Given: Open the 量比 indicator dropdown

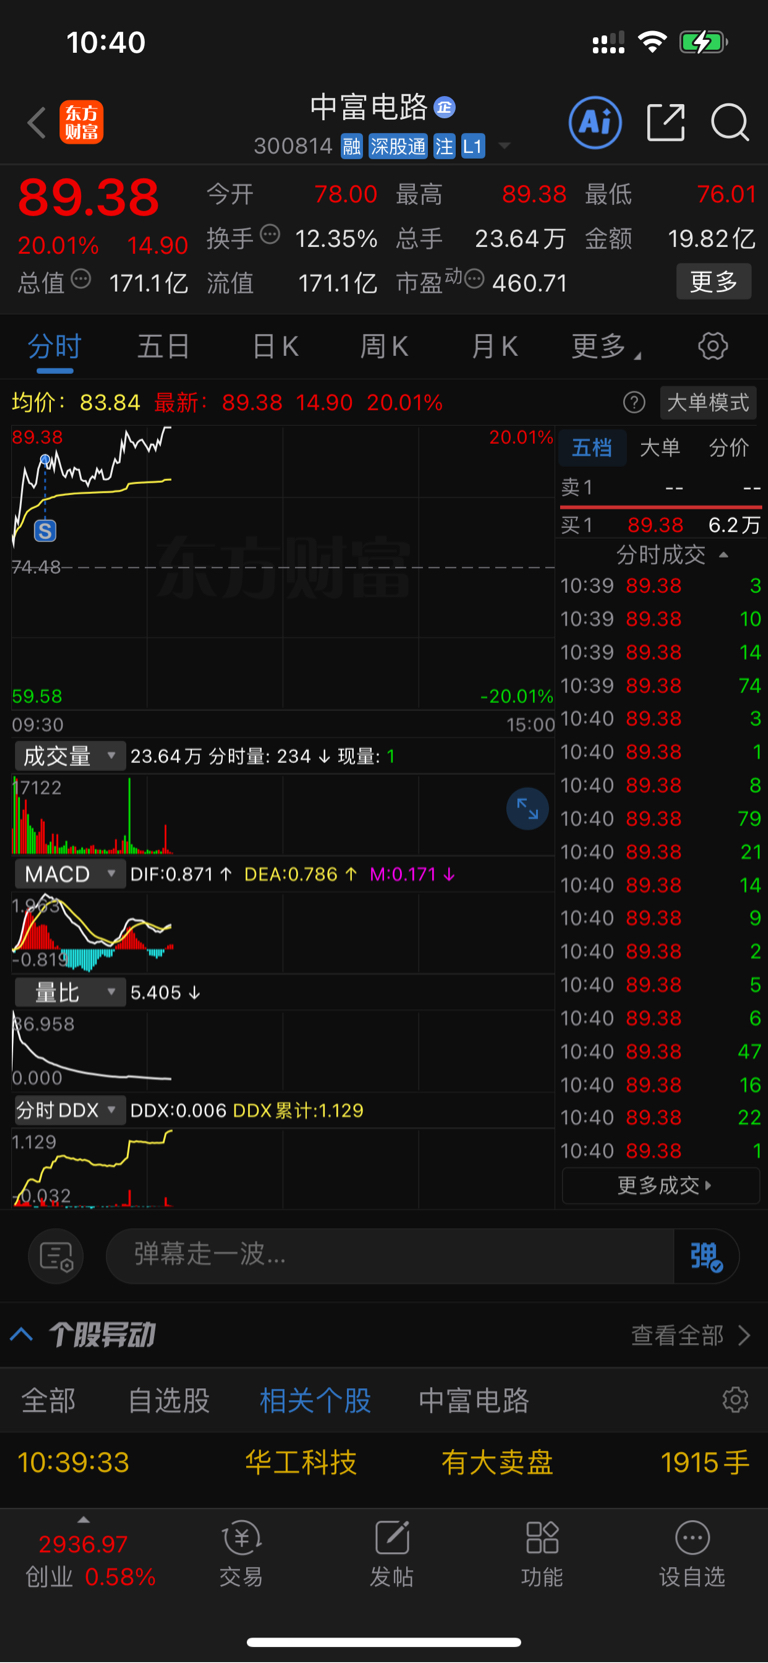Looking at the screenshot, I should pyautogui.click(x=68, y=993).
